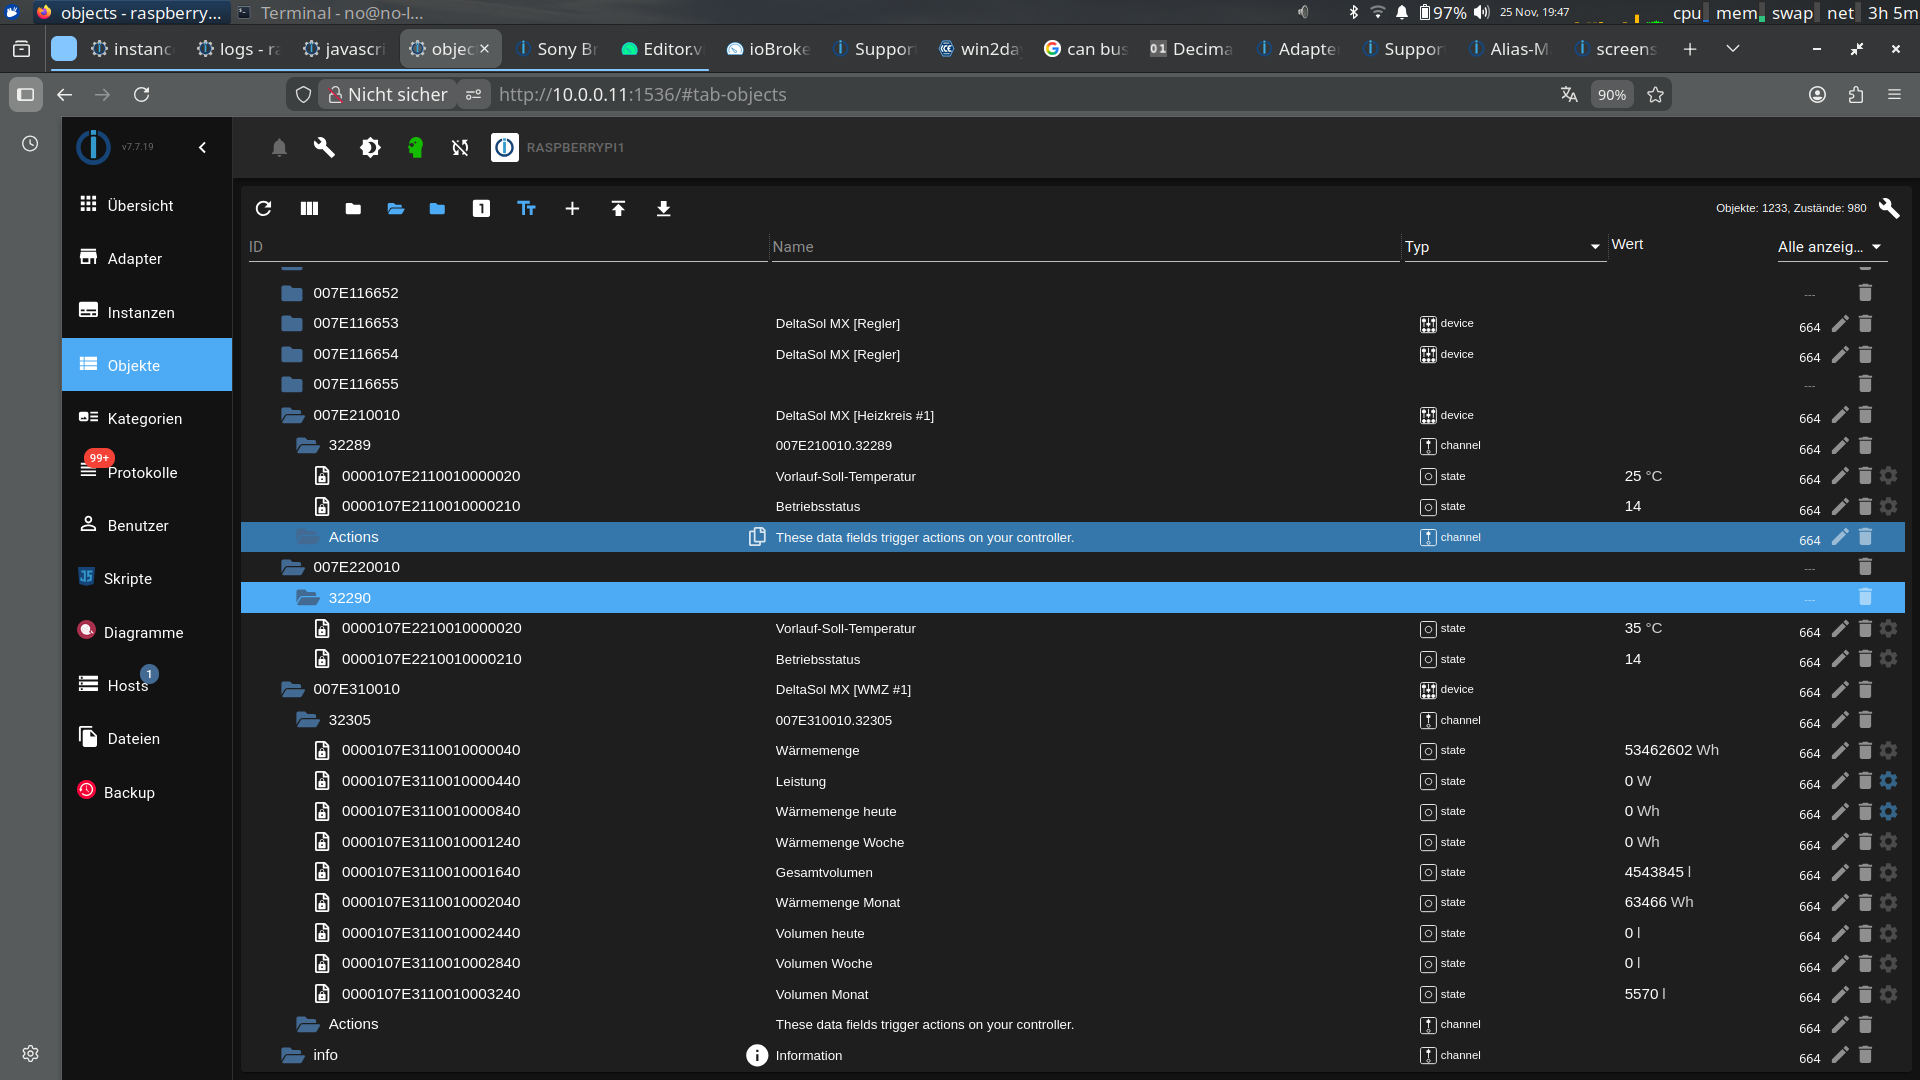Viewport: 1920px width, 1080px height.
Task: Switch to the Editor.v browser tab
Action: coord(662,48)
